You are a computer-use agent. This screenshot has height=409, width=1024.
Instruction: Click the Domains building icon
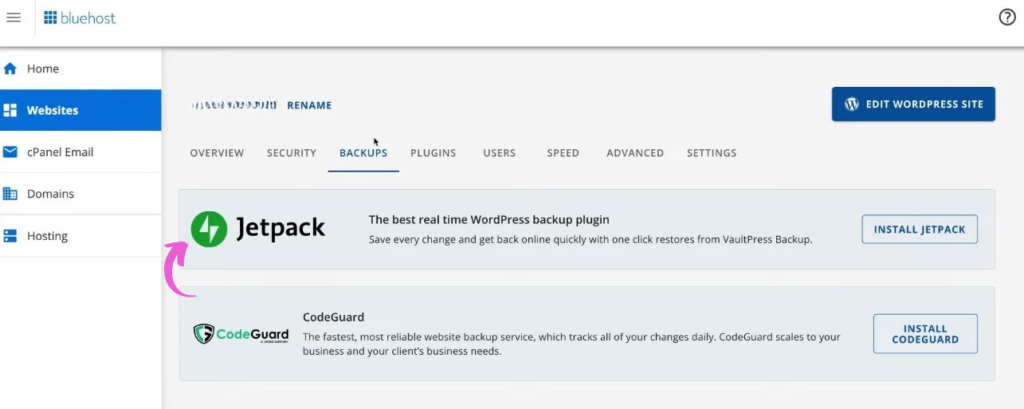10,194
